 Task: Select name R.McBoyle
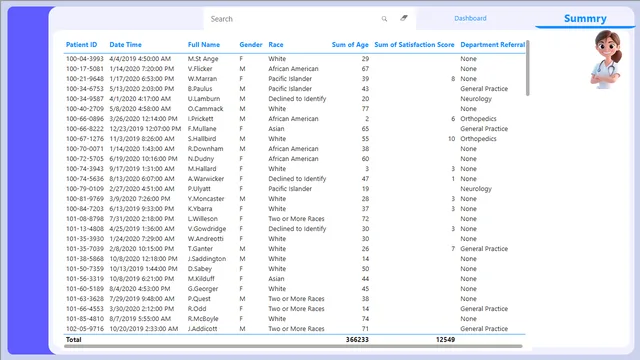(203, 319)
